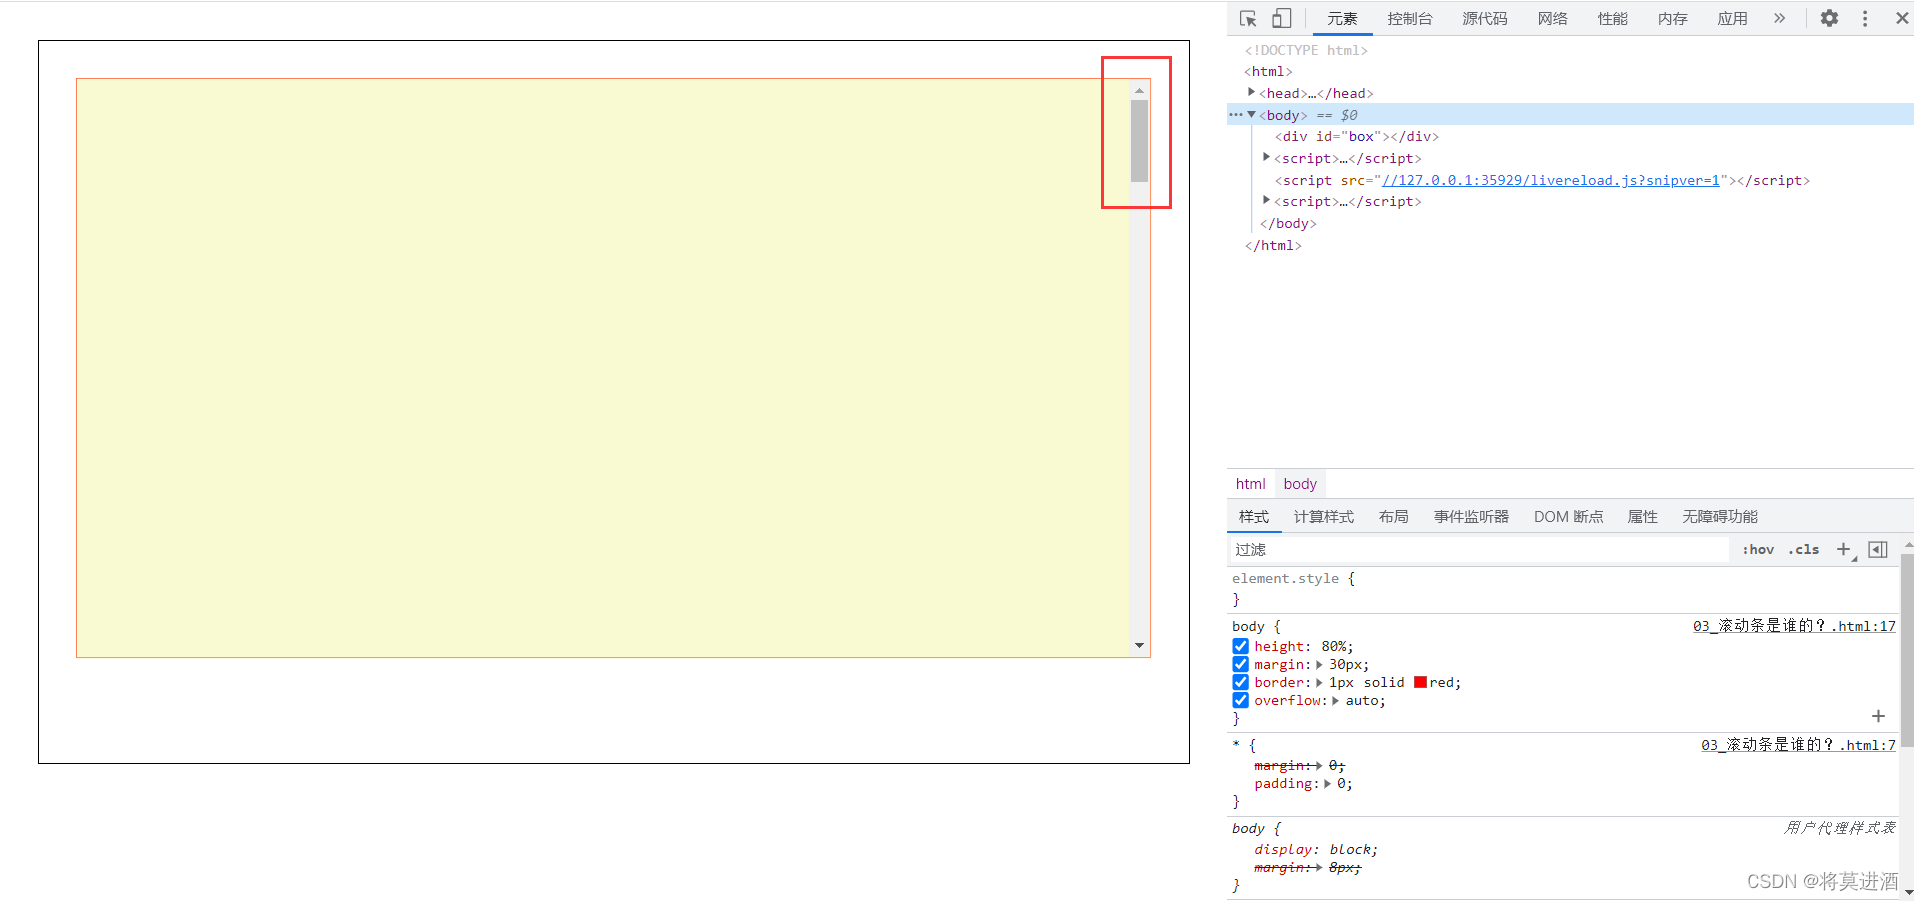Select html in the breadcrumb bar
This screenshot has height=901, width=1914.
pos(1250,484)
